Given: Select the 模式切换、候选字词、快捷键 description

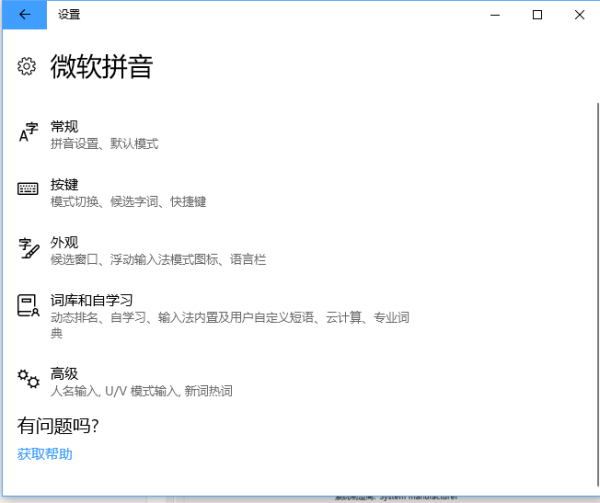Looking at the screenshot, I should (x=129, y=202).
